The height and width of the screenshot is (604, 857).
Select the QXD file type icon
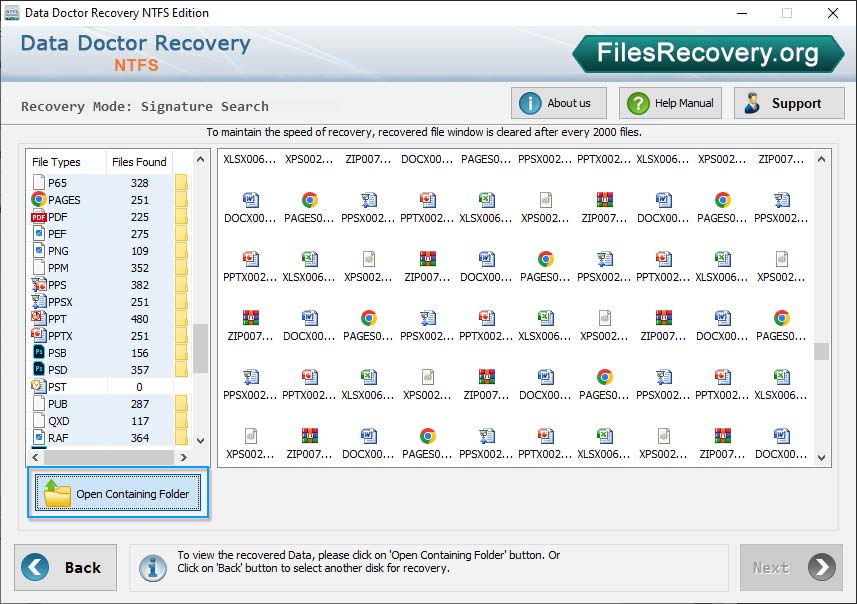39,420
